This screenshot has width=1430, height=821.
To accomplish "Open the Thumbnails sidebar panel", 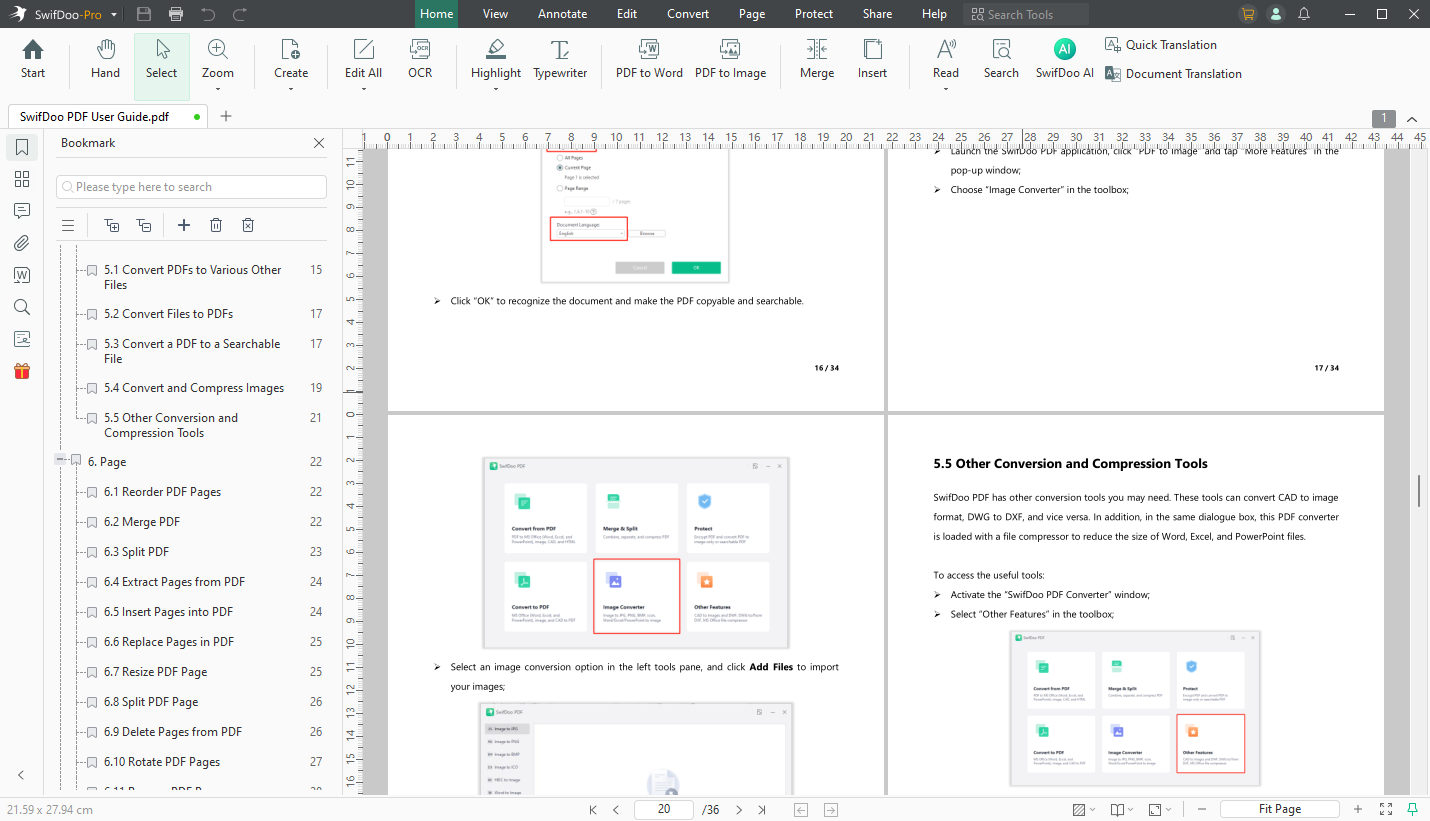I will pos(22,179).
